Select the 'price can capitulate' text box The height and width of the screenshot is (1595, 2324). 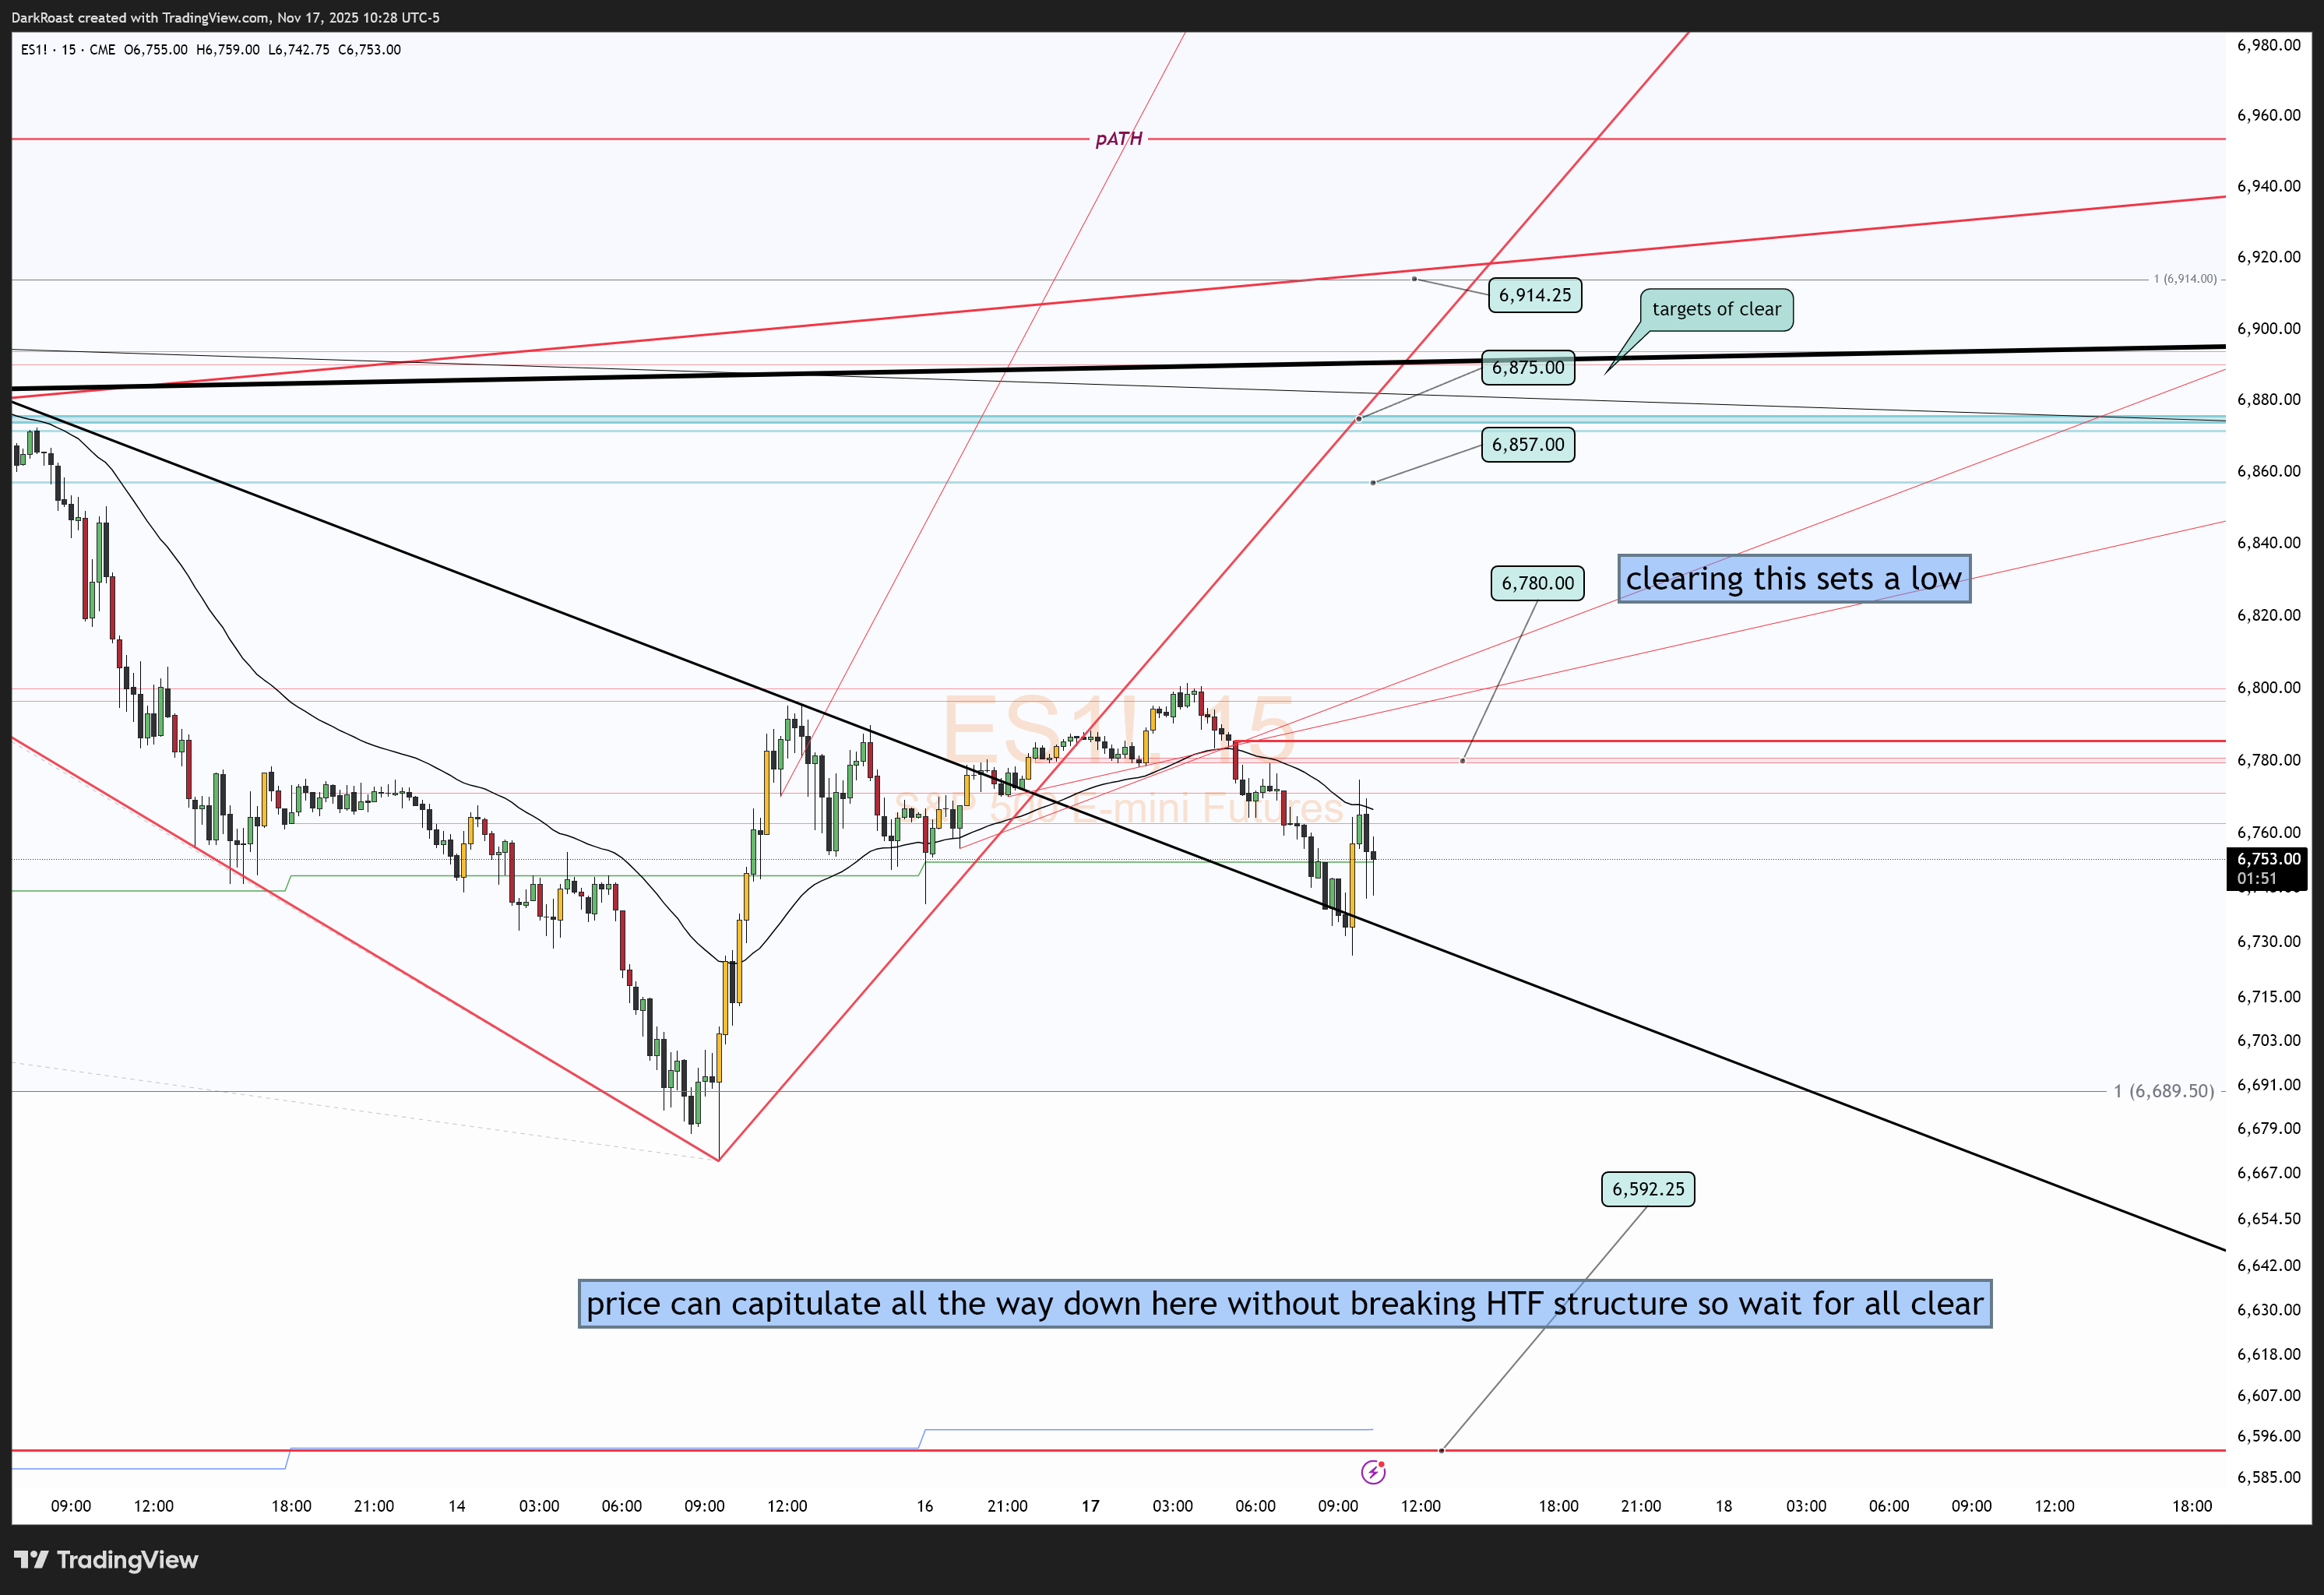1284,1303
